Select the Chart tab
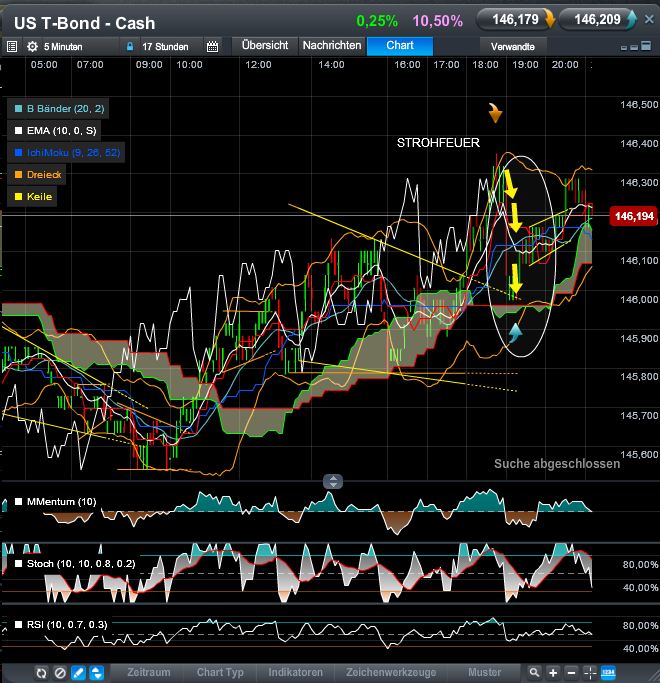The height and width of the screenshot is (683, 660). pos(400,46)
